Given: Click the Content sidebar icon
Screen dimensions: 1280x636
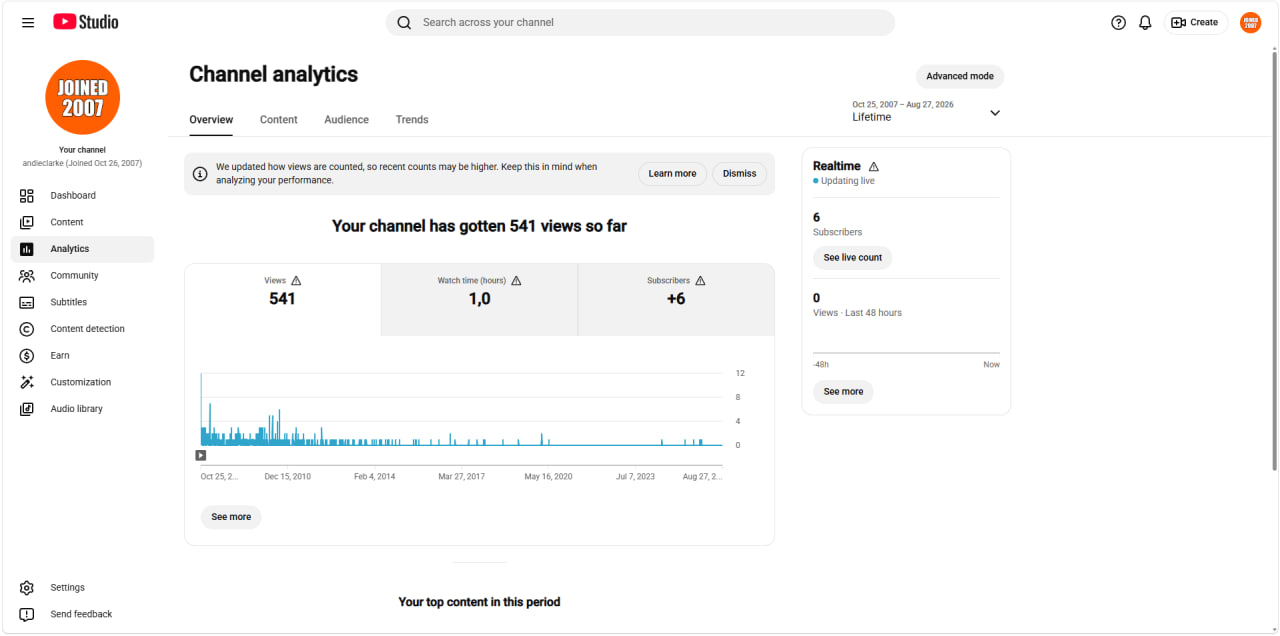Looking at the screenshot, I should pos(27,222).
